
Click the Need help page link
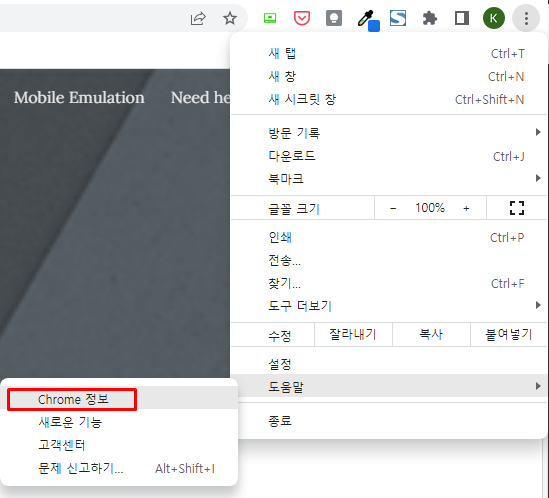tap(200, 97)
